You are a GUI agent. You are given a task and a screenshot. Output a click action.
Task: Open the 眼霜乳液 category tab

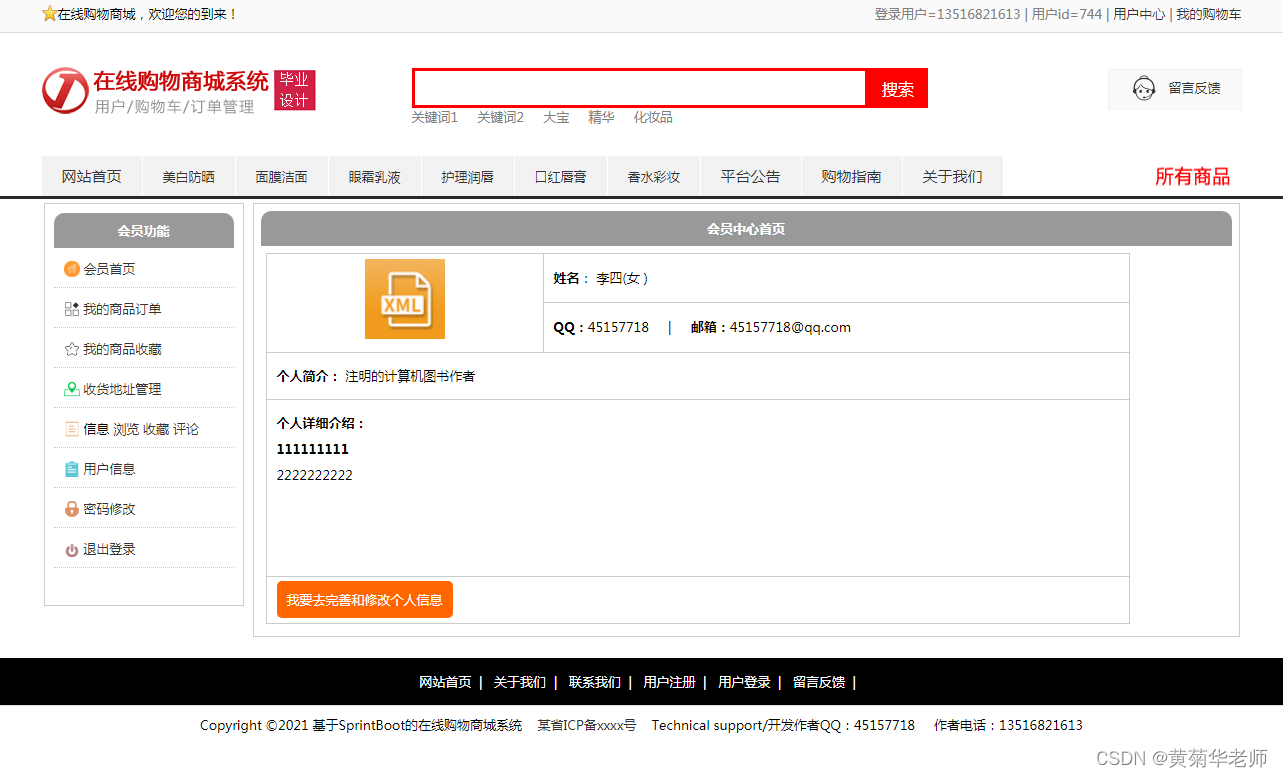coord(375,177)
